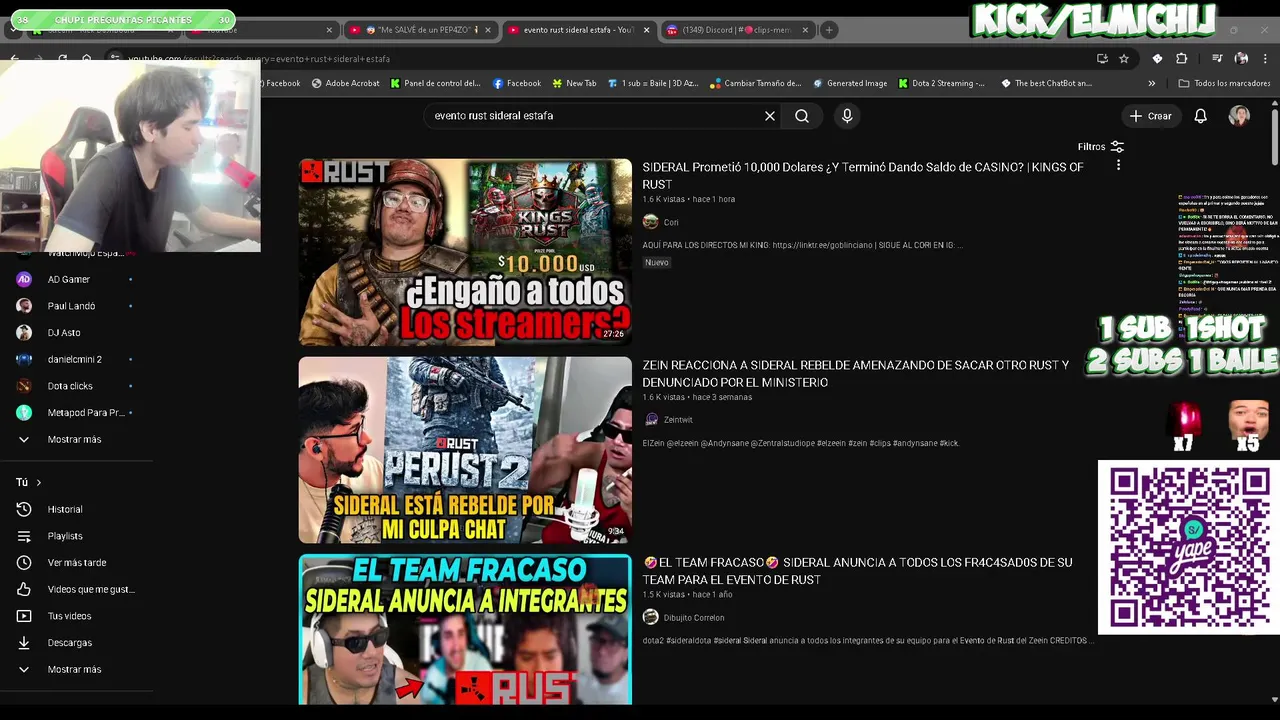Open 'ZEIN REACCIONA A SIDERAL REBELDE' video title
This screenshot has width=1280, height=720.
(855, 374)
